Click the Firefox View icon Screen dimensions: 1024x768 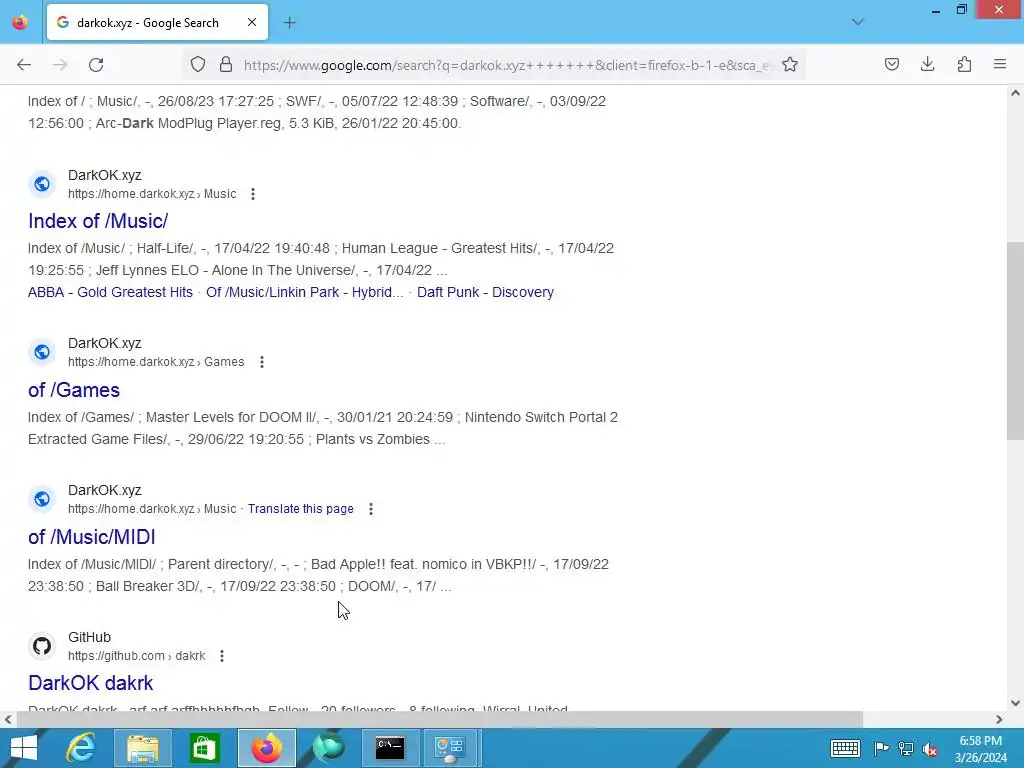pyautogui.click(x=20, y=22)
